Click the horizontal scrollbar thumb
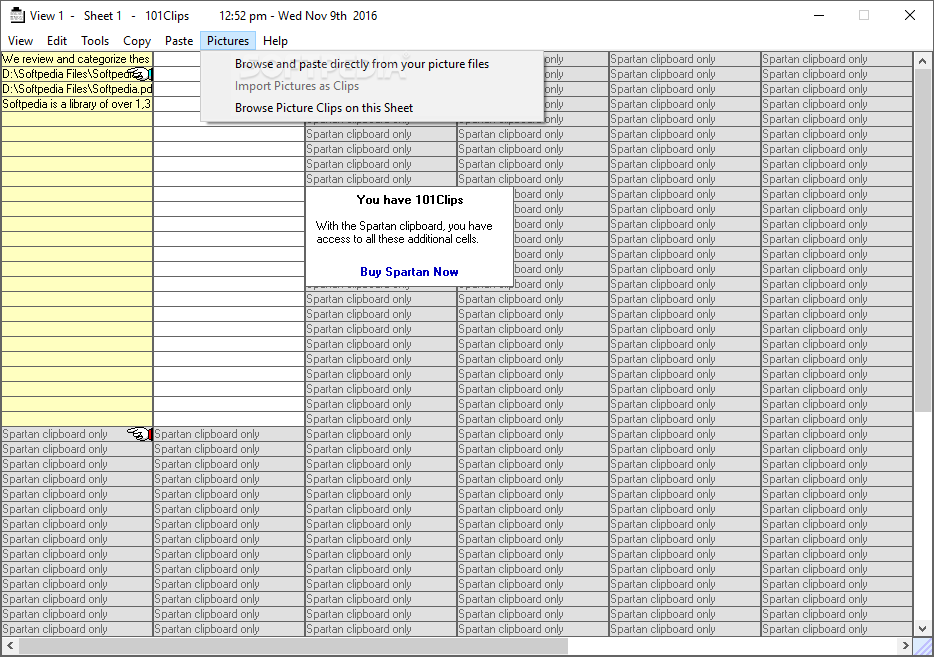Screen dimensions: 934x657 (293, 646)
